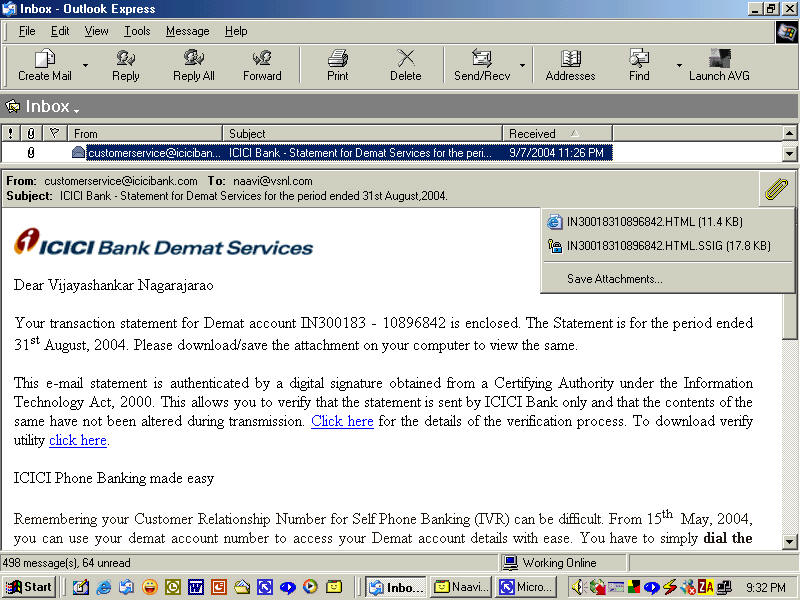The image size is (800, 600).
Task: Click the system clock showing 9:32 PM
Action: point(766,588)
